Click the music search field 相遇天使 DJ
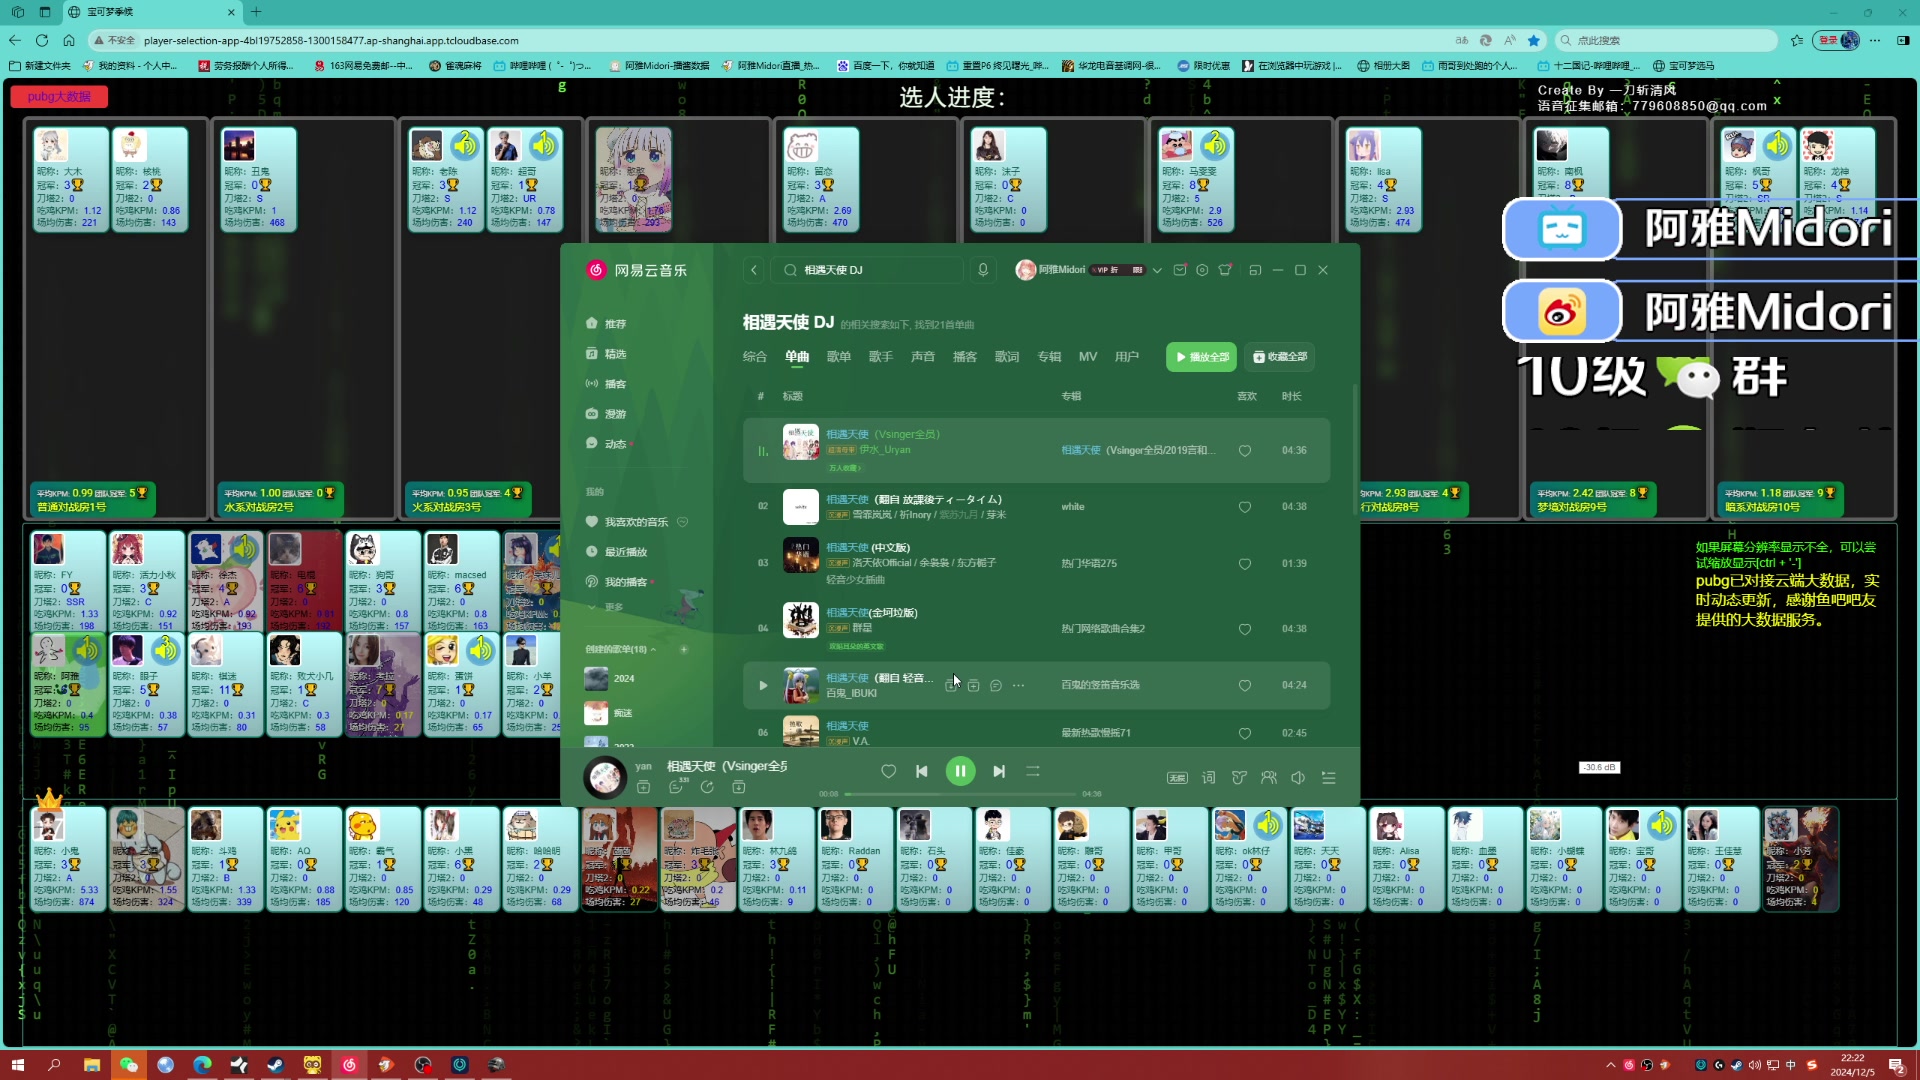This screenshot has width=1920, height=1080. click(868, 270)
